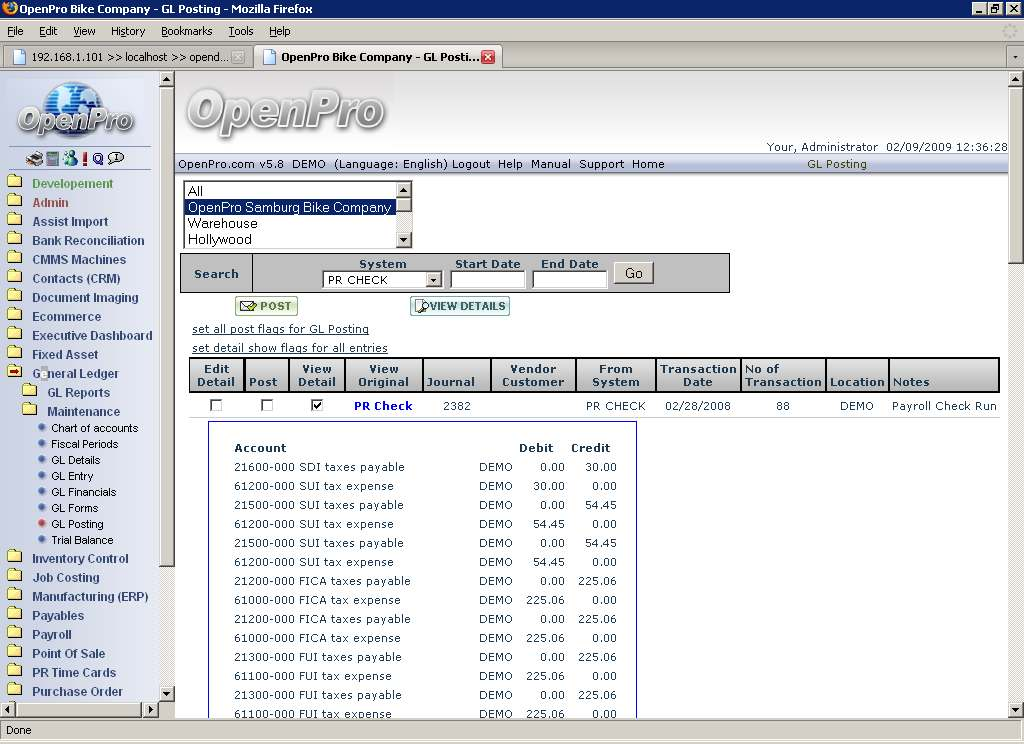Enable the Edit Detail checkbox for PR Check
Image resolution: width=1024 pixels, height=744 pixels.
coord(216,406)
